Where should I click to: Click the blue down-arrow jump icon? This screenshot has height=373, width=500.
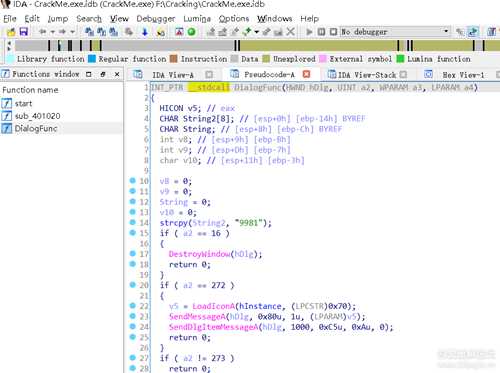(145, 32)
